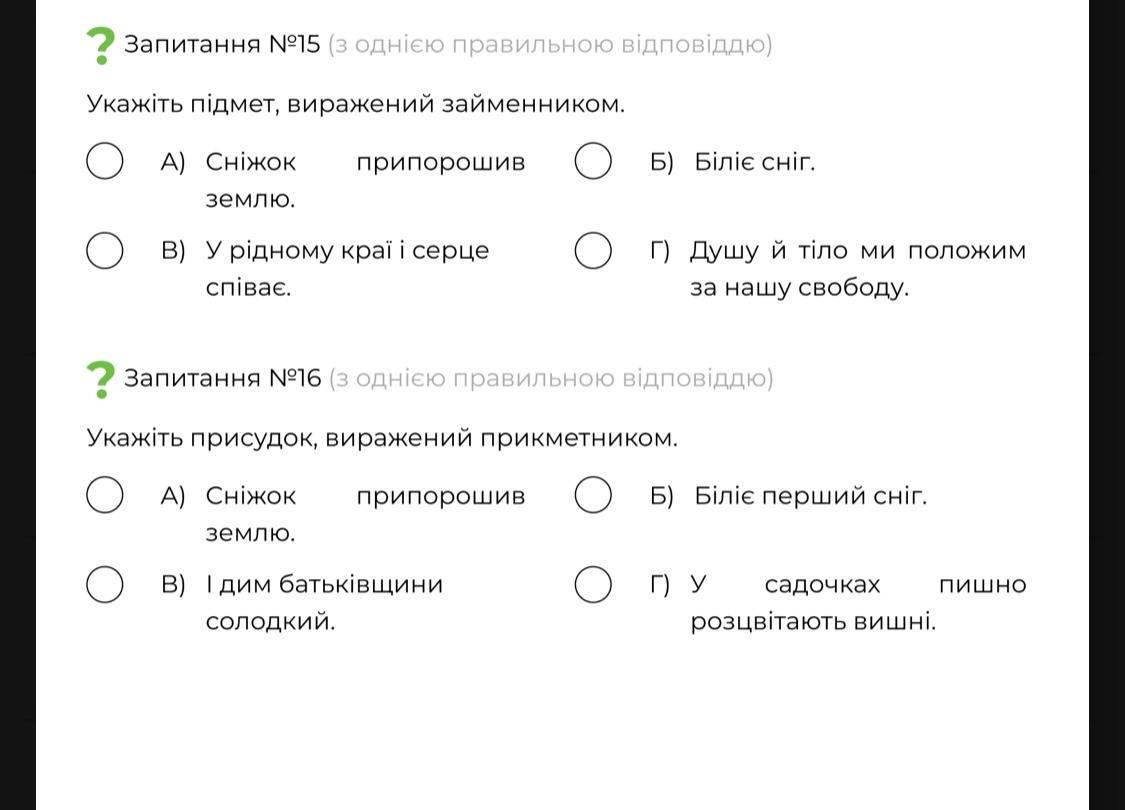This screenshot has height=810, width=1125.
Task: Select radio button for 'Біліє сніг.'
Action: click(x=593, y=162)
